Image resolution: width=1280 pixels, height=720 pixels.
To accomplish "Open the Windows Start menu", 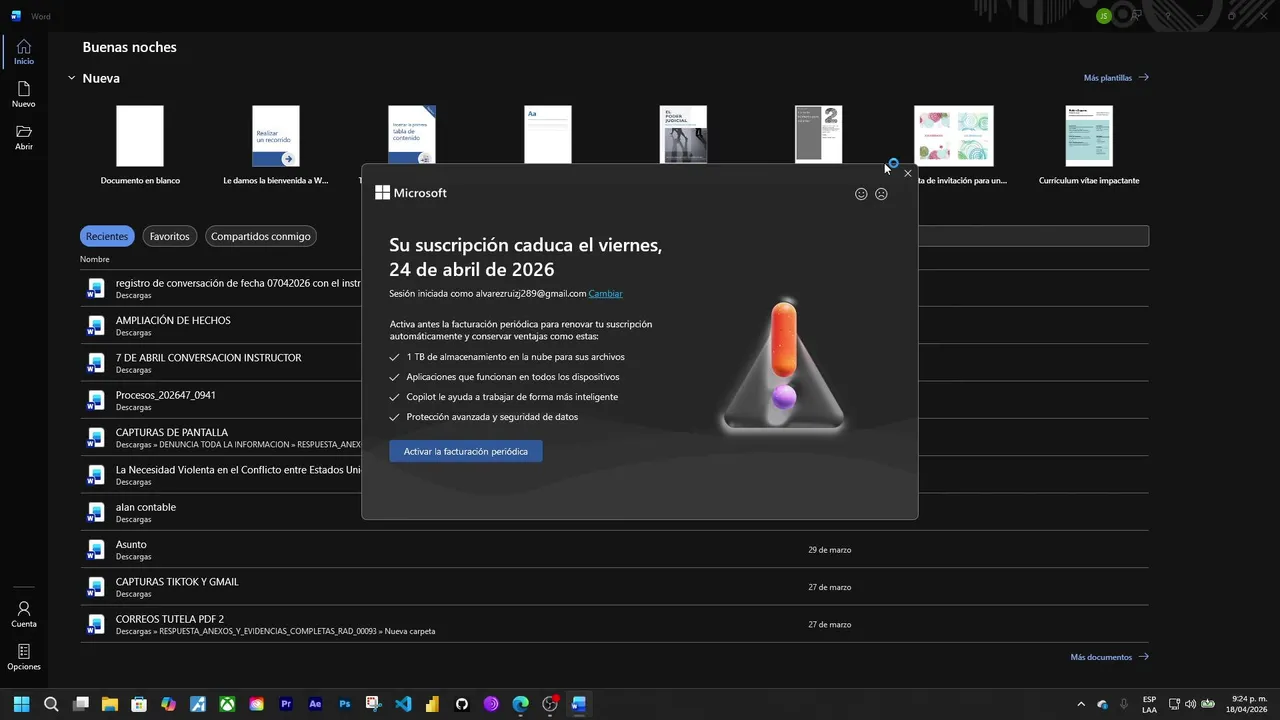I will (x=22, y=704).
